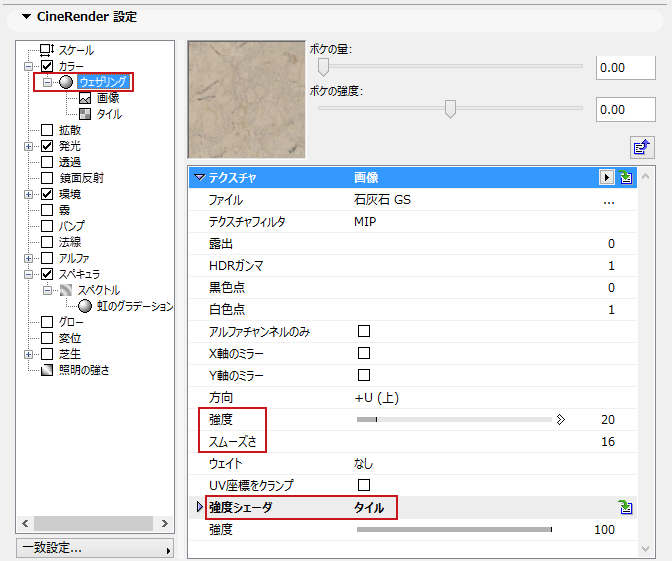Enable the 透過 channel checkbox

coord(47,162)
